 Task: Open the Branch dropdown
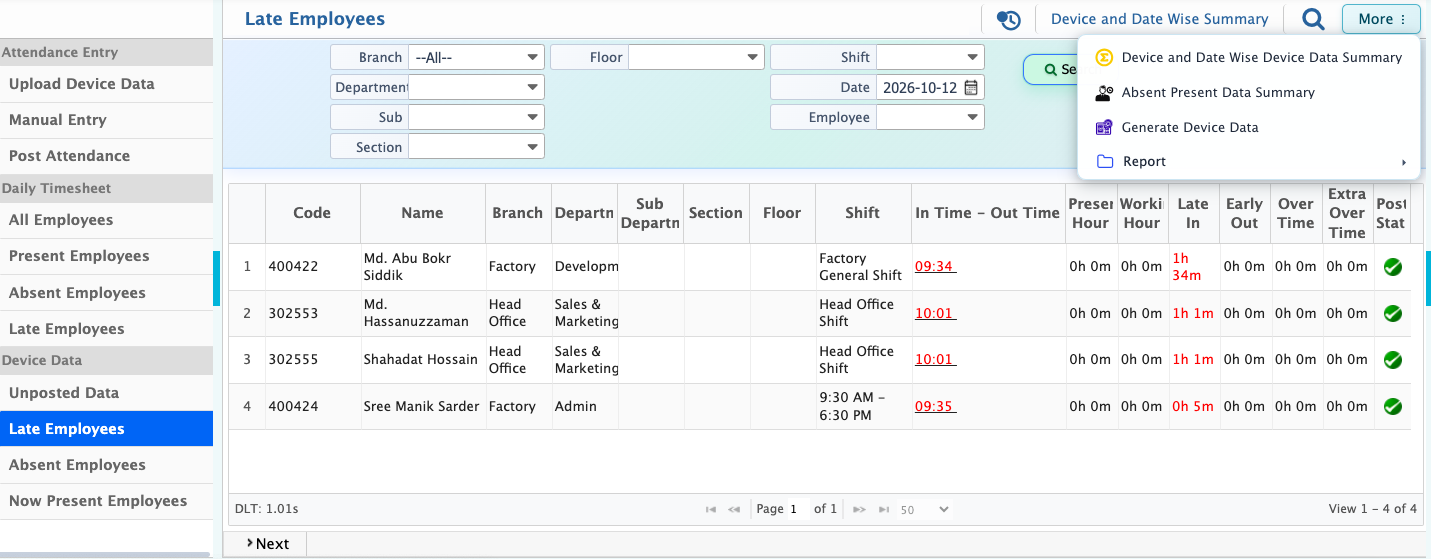pos(476,57)
